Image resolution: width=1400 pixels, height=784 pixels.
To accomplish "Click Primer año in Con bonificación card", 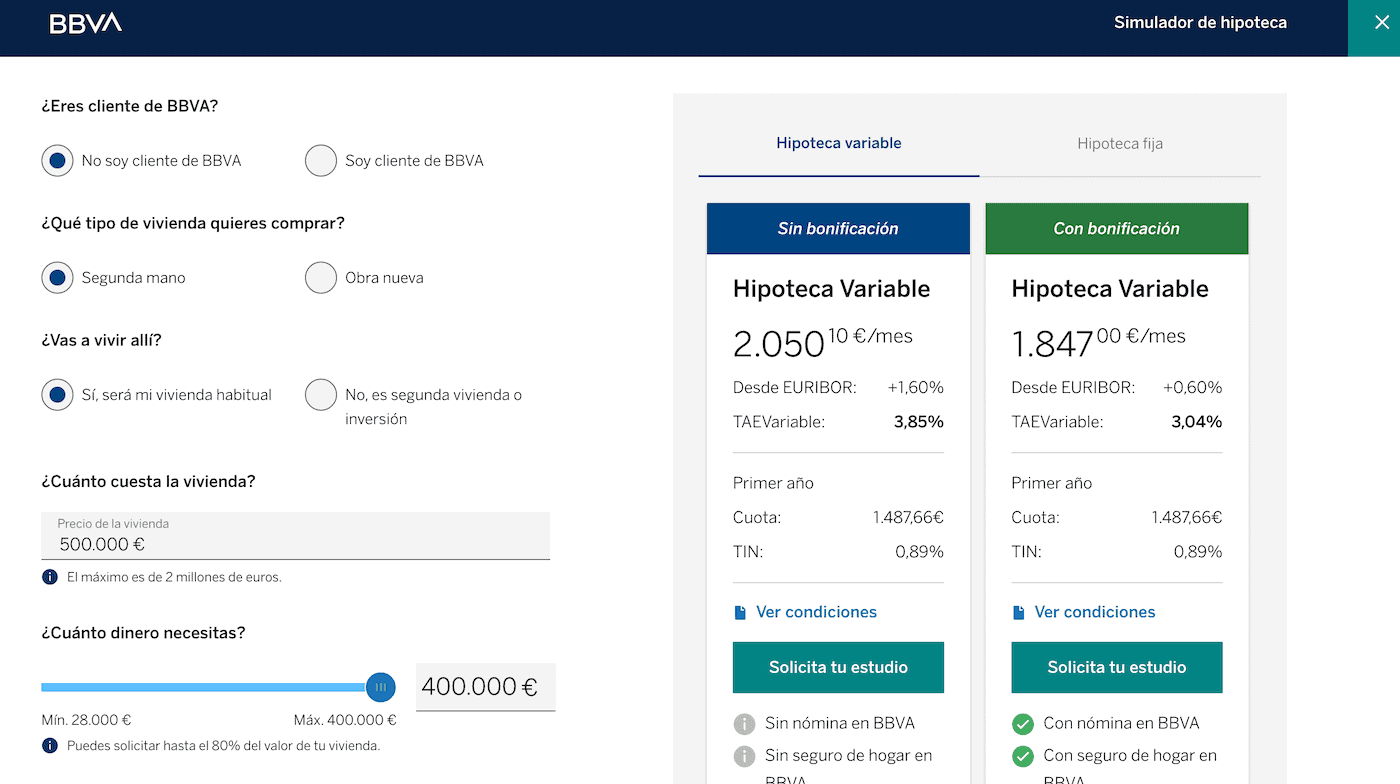I will point(1051,483).
